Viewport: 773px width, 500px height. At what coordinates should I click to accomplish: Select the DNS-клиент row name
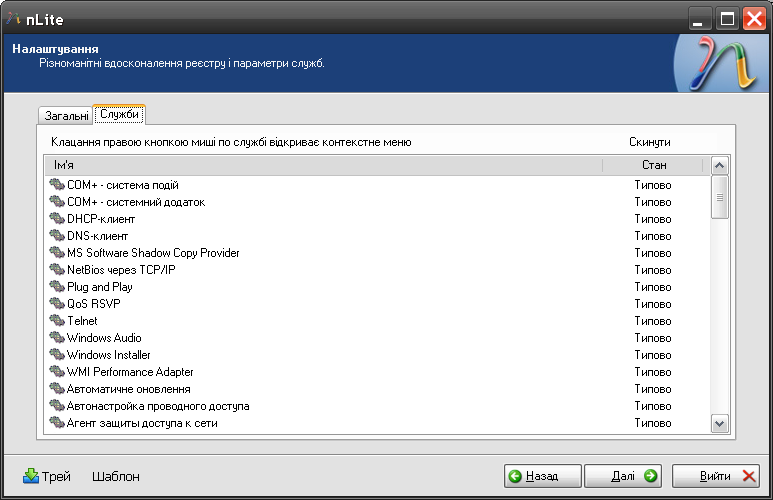(x=98, y=236)
